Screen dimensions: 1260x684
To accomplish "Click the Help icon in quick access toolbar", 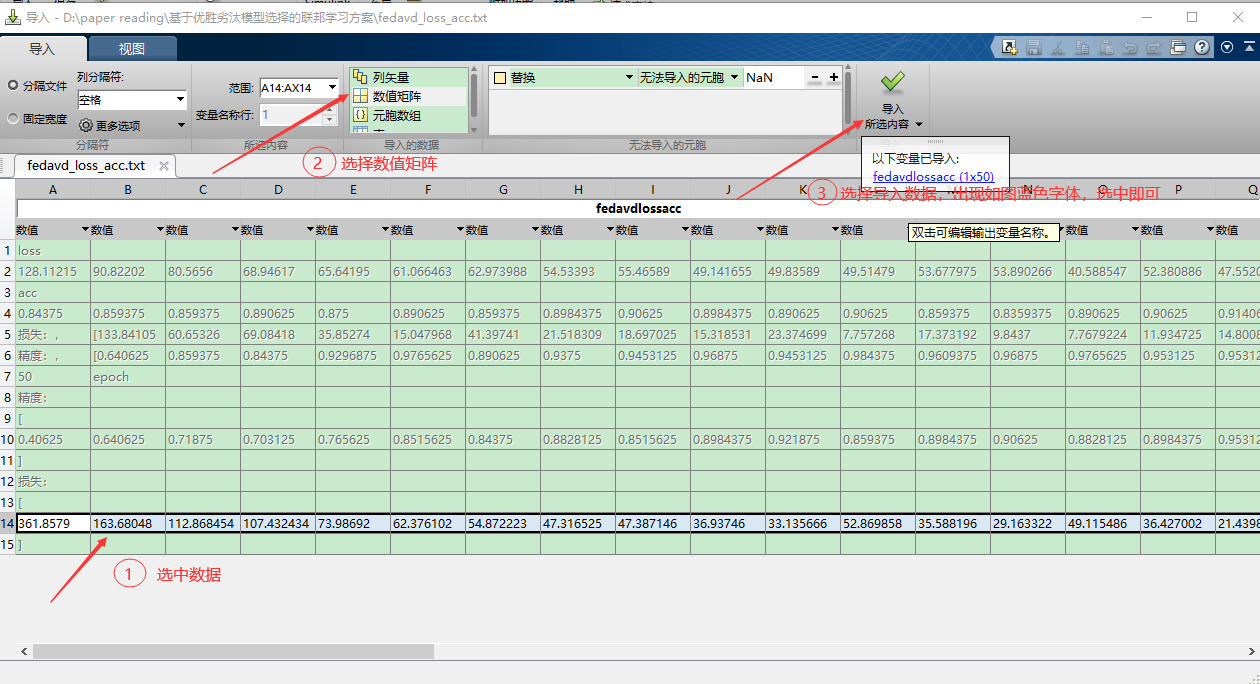I will click(x=1202, y=47).
